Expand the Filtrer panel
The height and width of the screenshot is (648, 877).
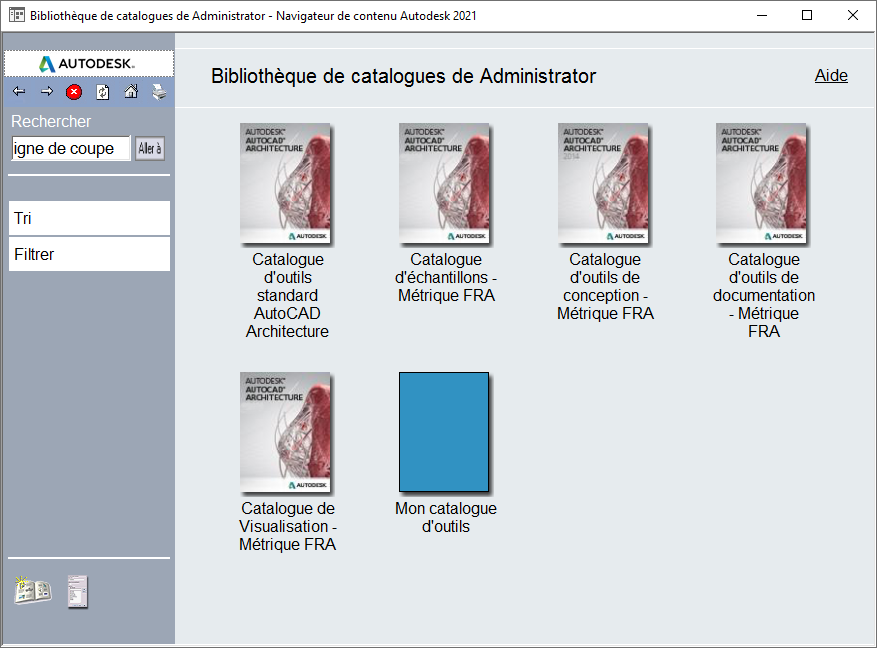[89, 254]
